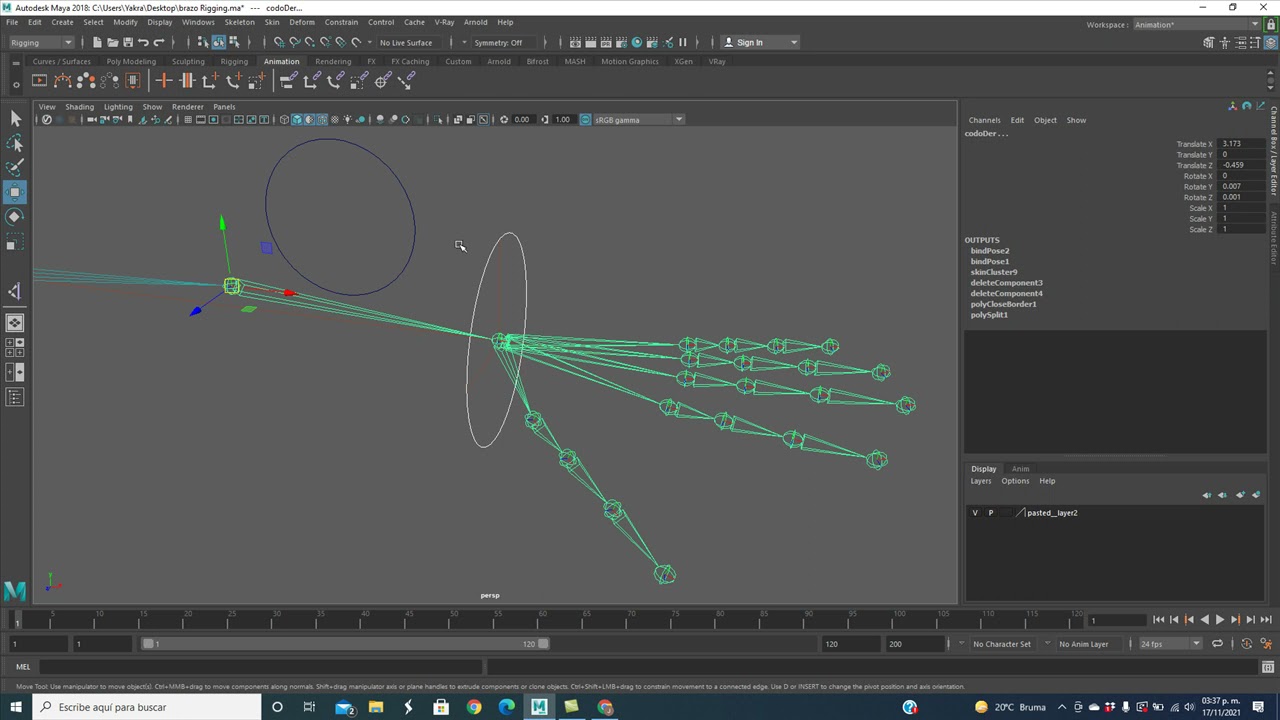Click the Playblast shelf icon
Viewport: 1280px width, 720px height.
39,81
